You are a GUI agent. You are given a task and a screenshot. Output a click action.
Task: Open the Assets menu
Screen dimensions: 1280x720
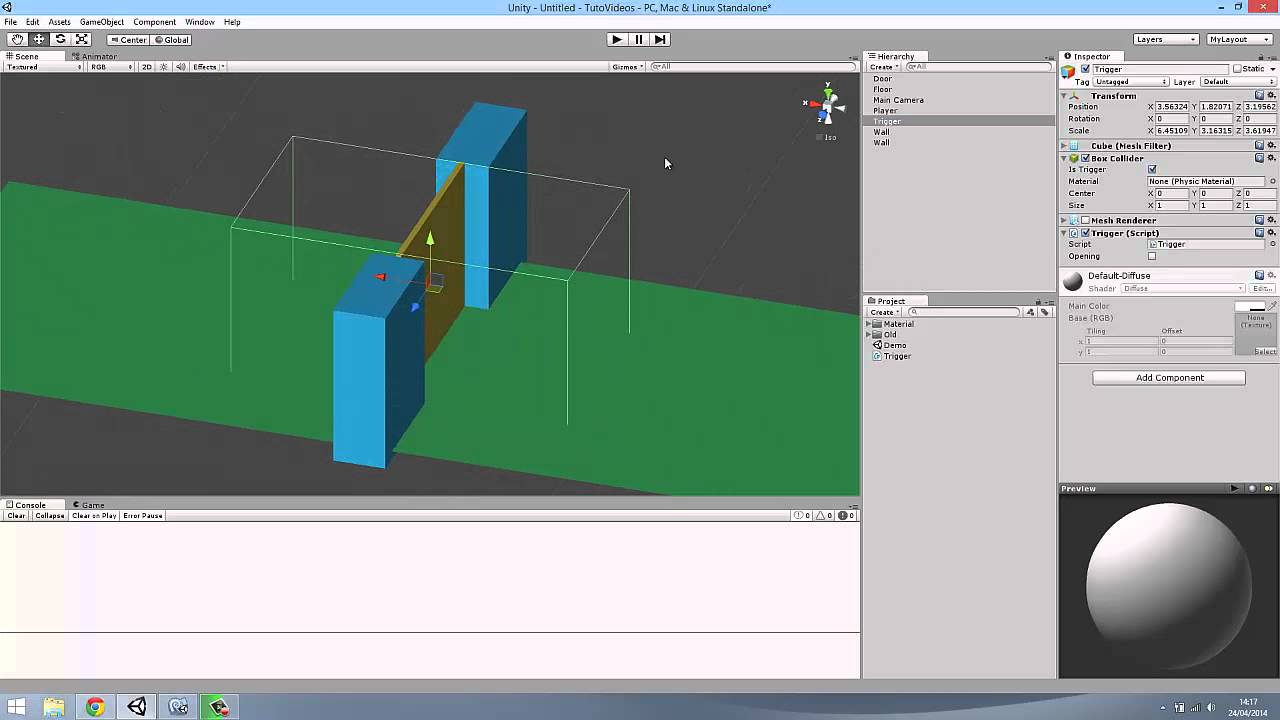59,22
